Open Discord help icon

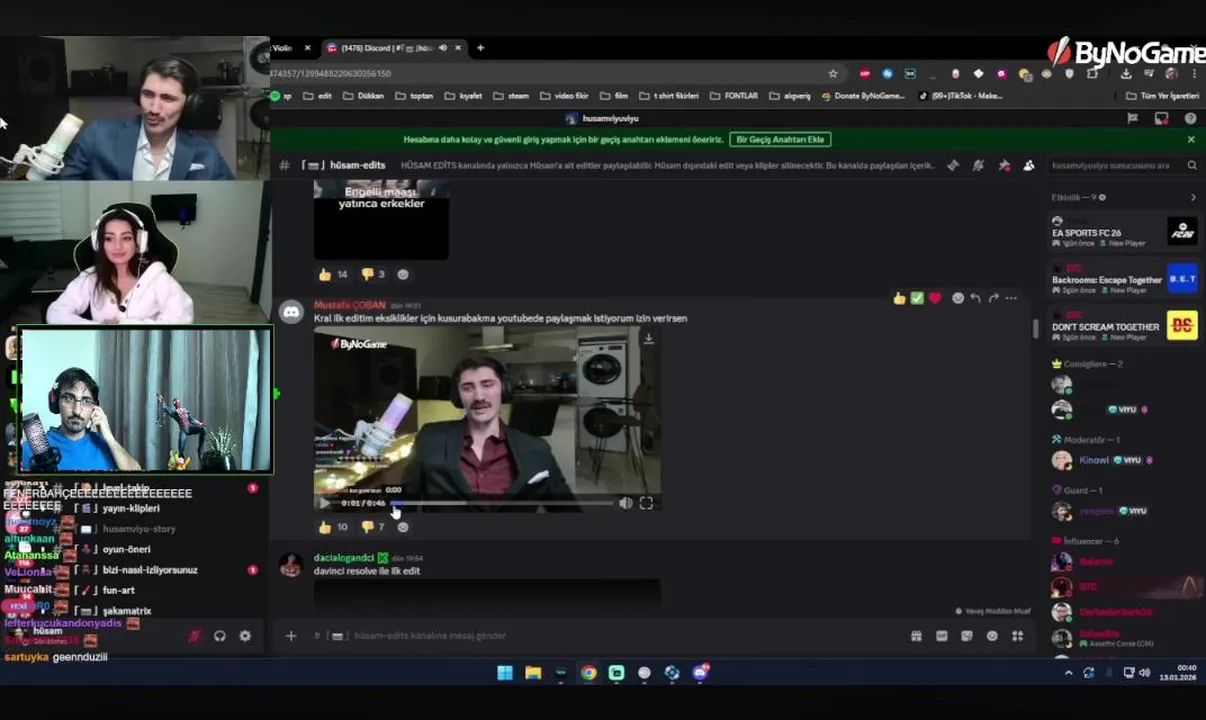(1190, 118)
